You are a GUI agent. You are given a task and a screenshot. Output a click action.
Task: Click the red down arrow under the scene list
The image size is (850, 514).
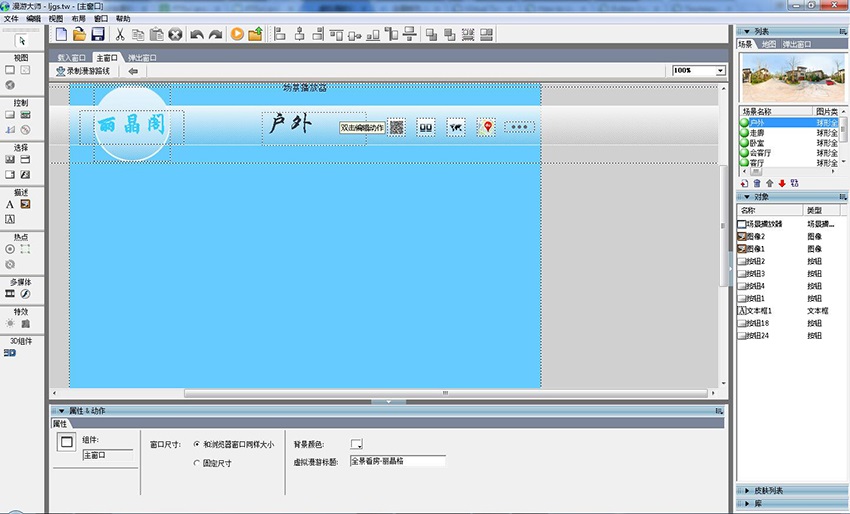[x=781, y=183]
